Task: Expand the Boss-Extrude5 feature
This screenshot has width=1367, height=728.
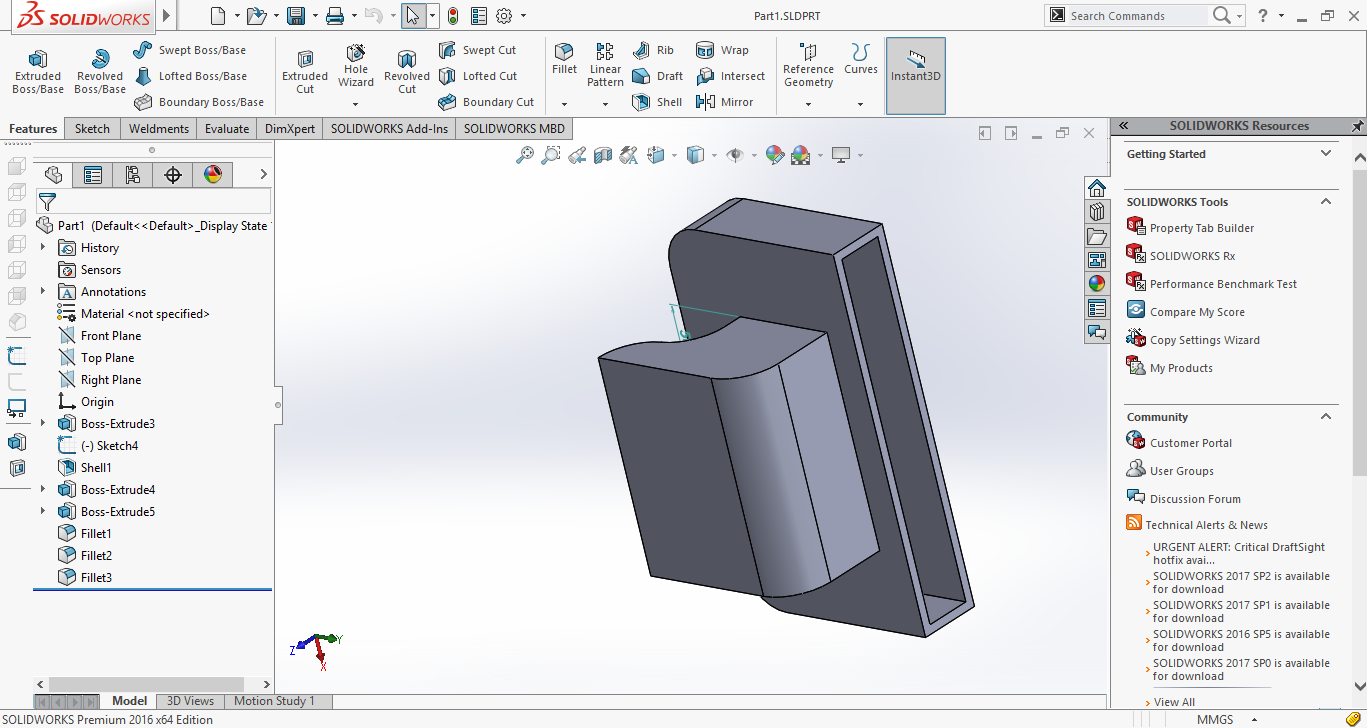Action: click(x=43, y=512)
